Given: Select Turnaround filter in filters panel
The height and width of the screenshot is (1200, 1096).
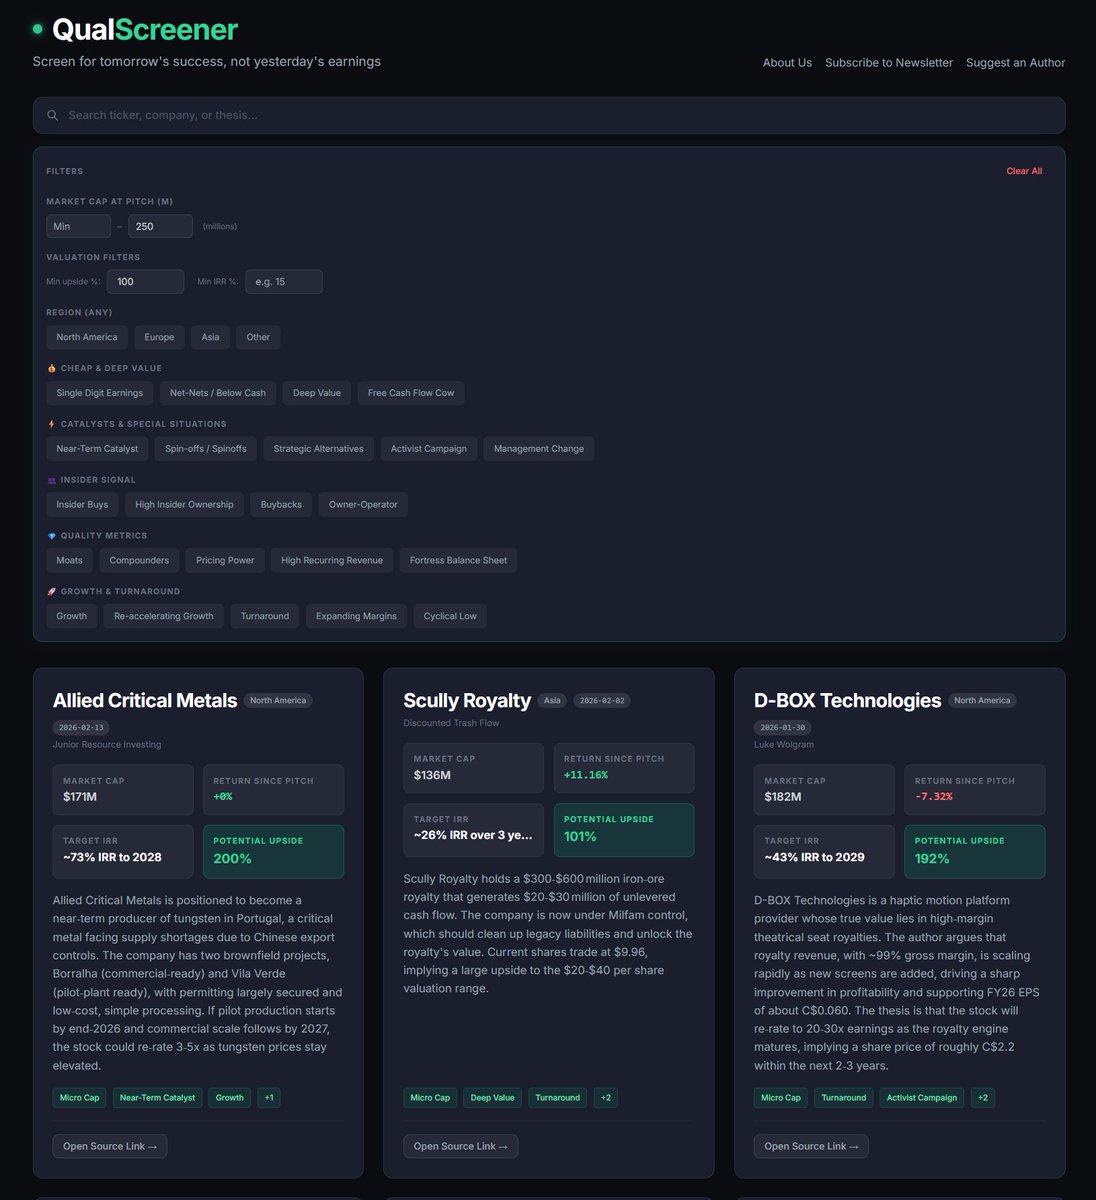Looking at the screenshot, I should click(x=265, y=616).
